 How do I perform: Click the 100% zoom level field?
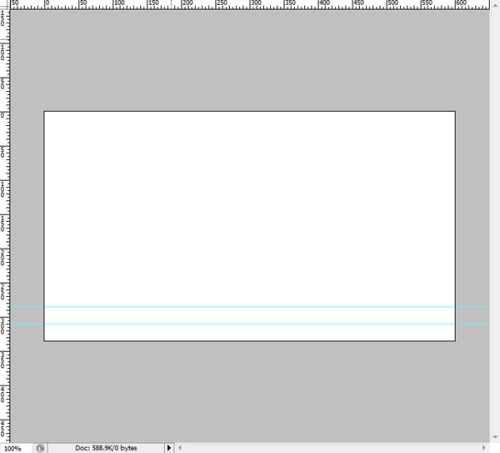[x=15, y=448]
